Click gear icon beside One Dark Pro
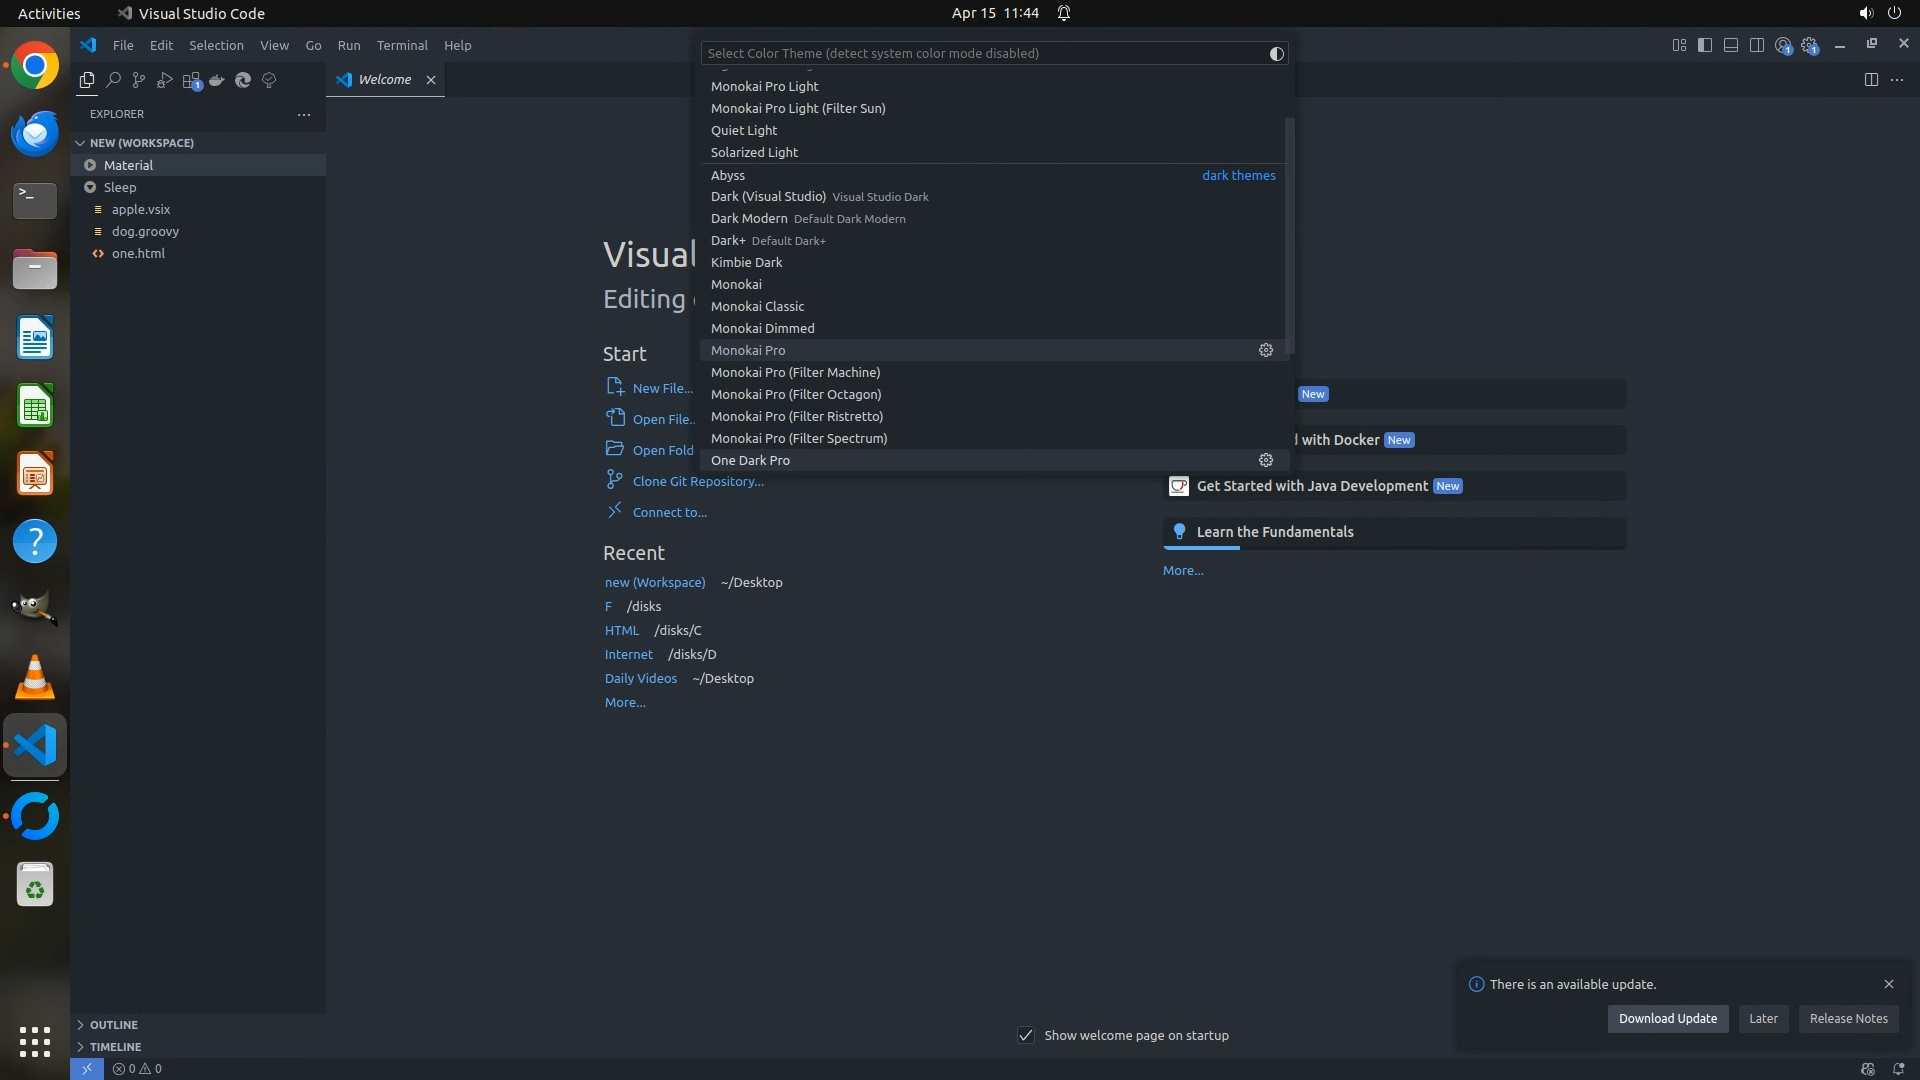Image resolution: width=1920 pixels, height=1080 pixels. tap(1265, 460)
